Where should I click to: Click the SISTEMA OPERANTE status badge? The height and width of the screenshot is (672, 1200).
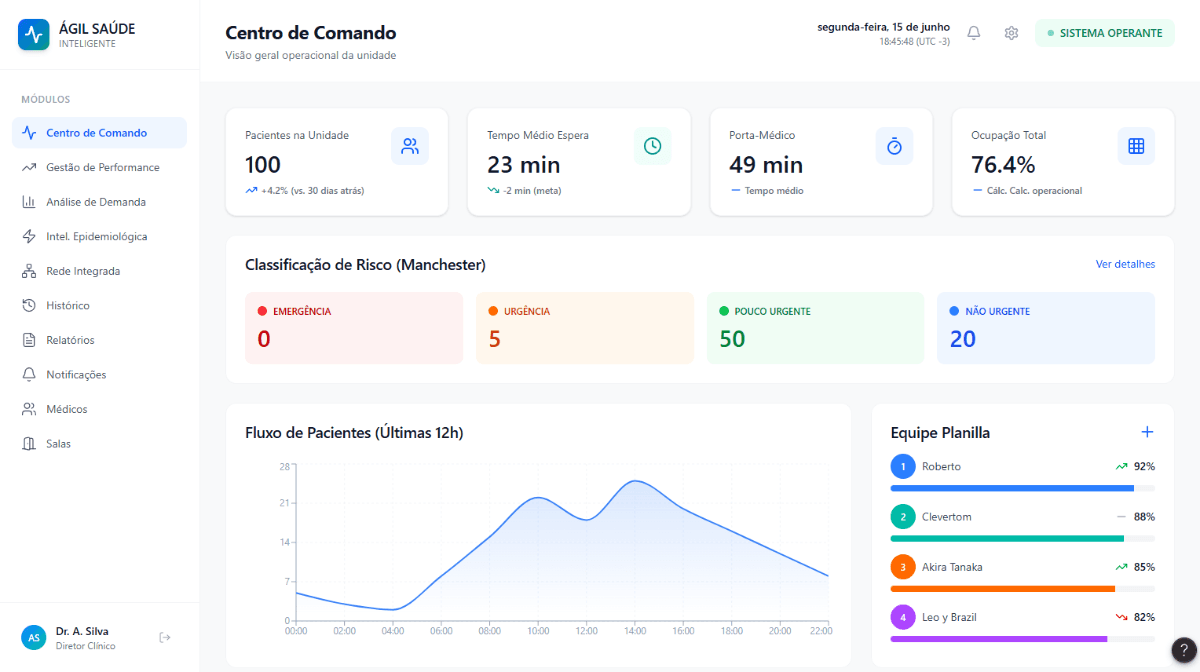(1105, 33)
